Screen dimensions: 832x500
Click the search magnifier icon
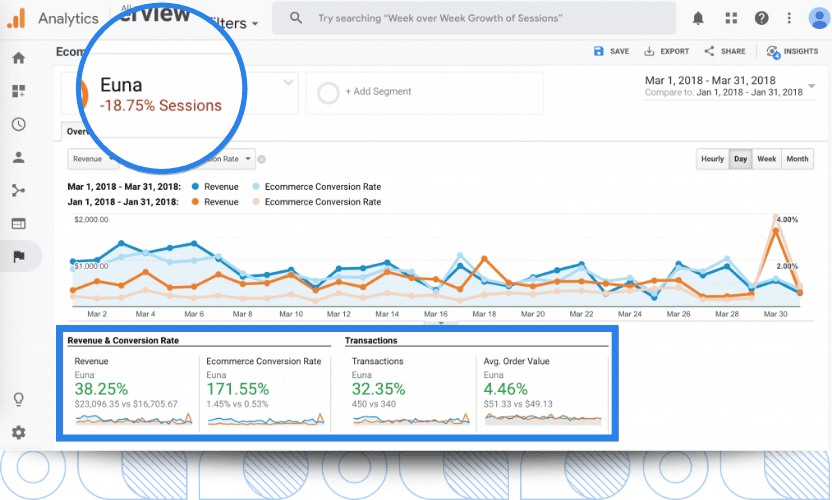[x=296, y=18]
